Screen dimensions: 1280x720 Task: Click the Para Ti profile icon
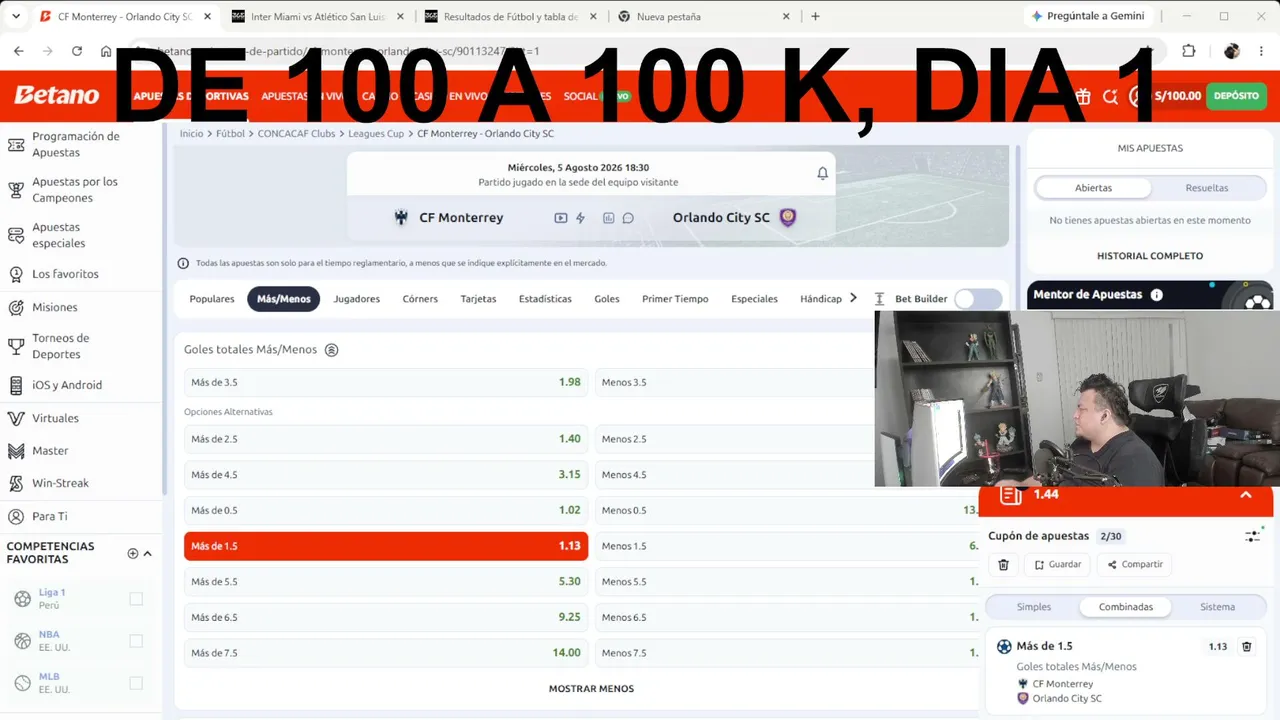click(16, 516)
